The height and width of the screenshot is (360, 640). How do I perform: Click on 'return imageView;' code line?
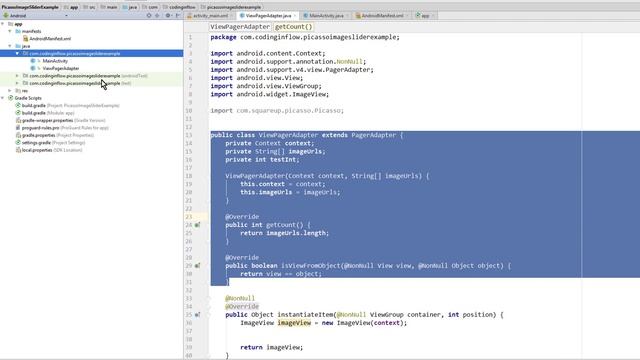(271, 347)
